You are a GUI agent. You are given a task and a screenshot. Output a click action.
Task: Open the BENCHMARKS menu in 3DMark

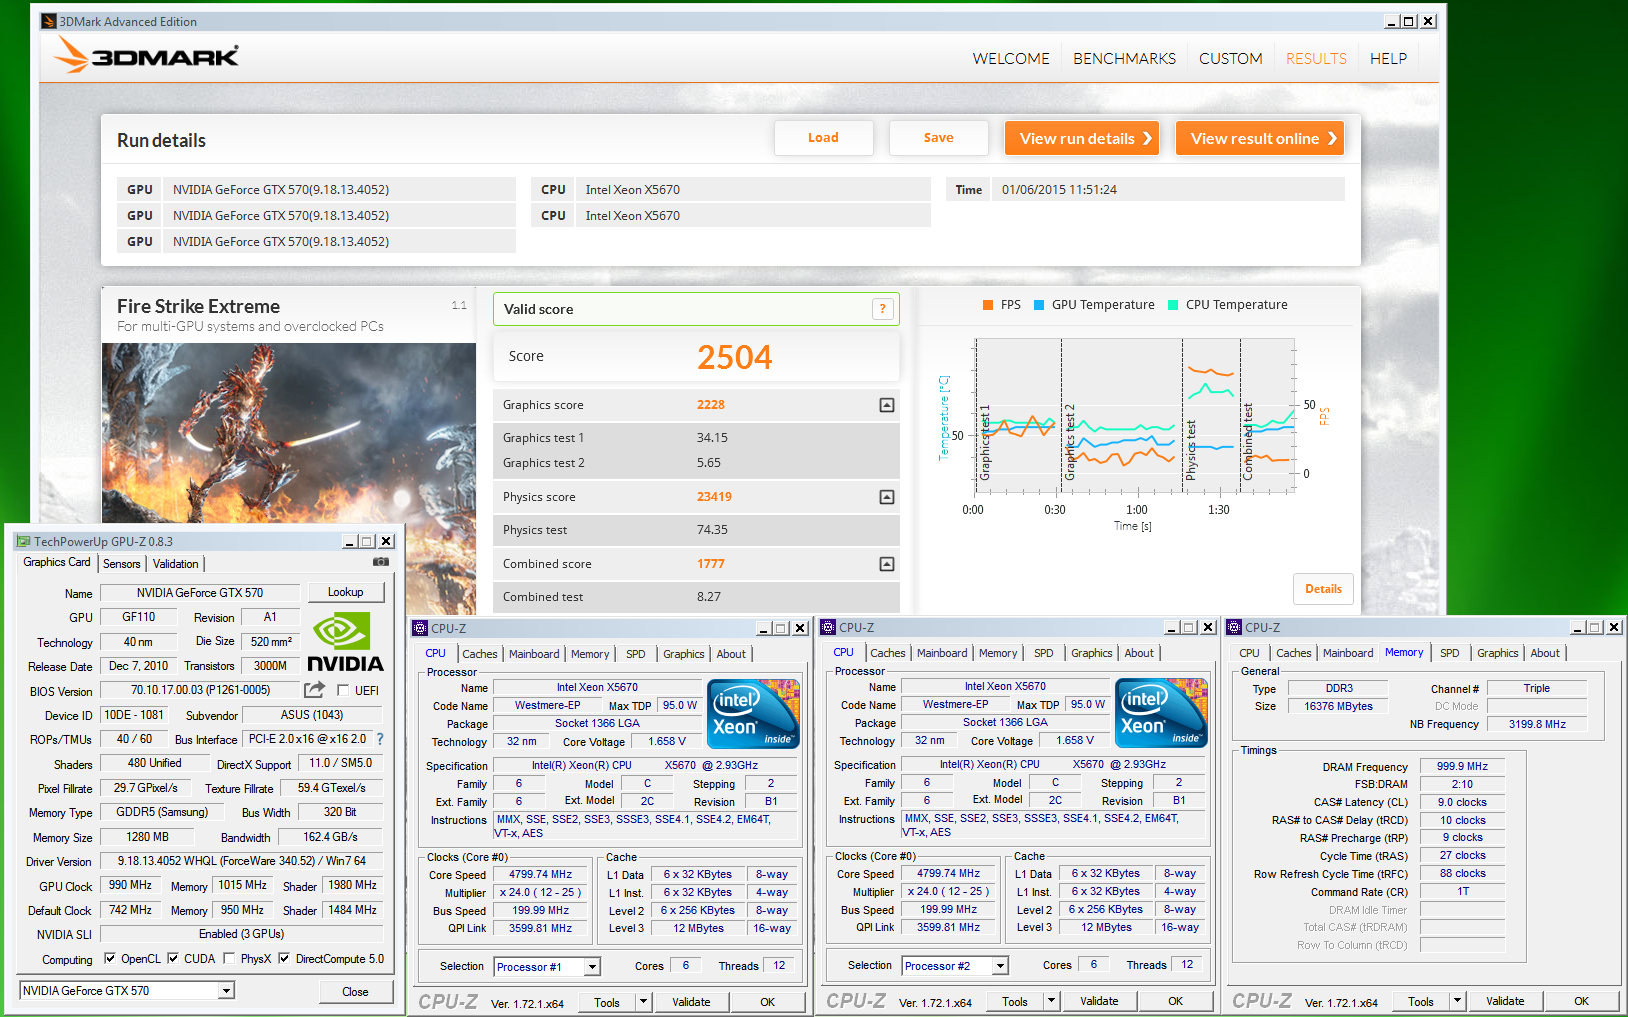[x=1124, y=59]
